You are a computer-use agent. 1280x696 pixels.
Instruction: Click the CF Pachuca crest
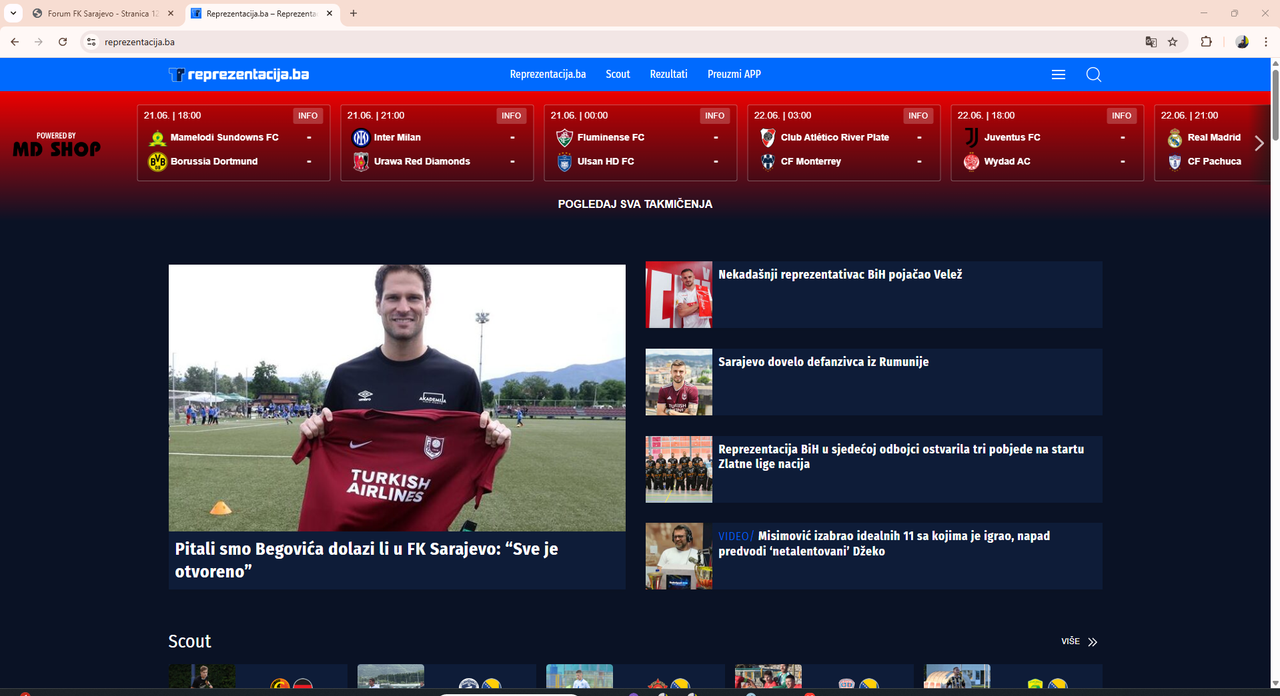1175,162
